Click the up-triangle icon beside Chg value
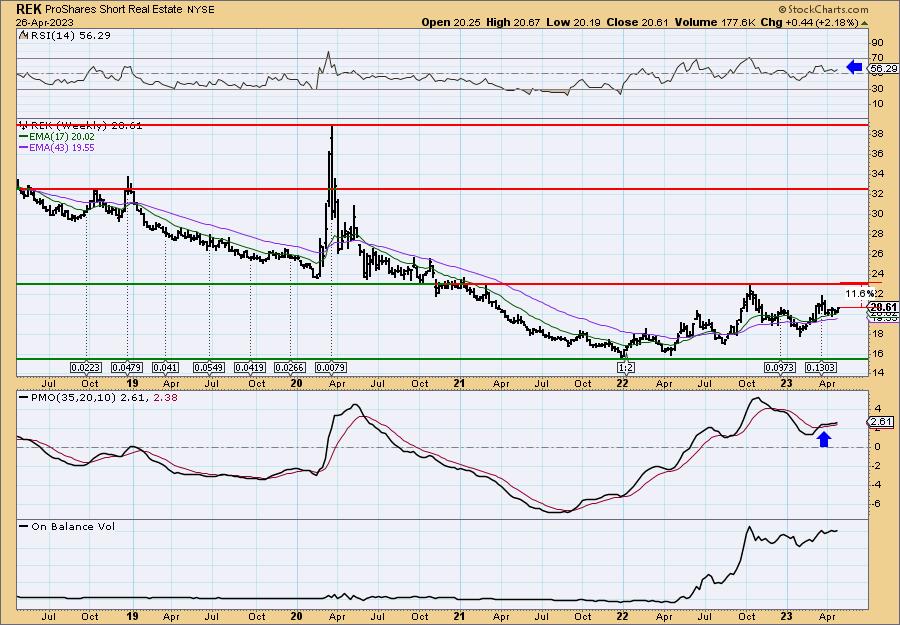 (864, 23)
